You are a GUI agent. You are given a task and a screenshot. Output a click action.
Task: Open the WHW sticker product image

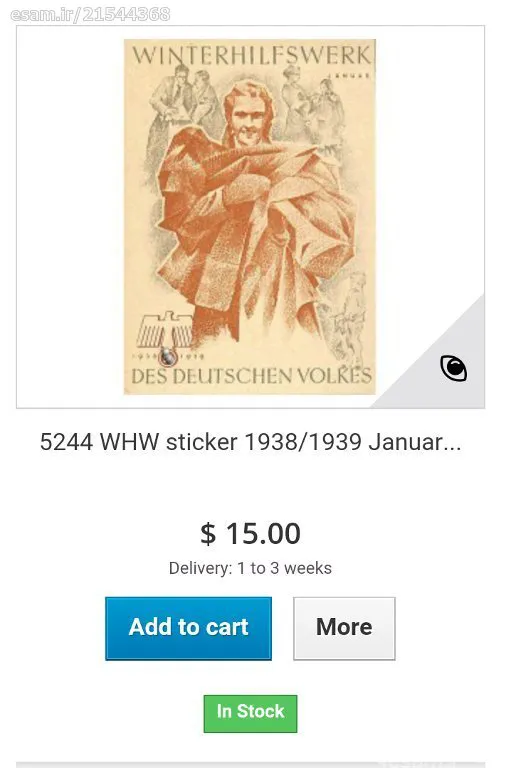point(250,216)
